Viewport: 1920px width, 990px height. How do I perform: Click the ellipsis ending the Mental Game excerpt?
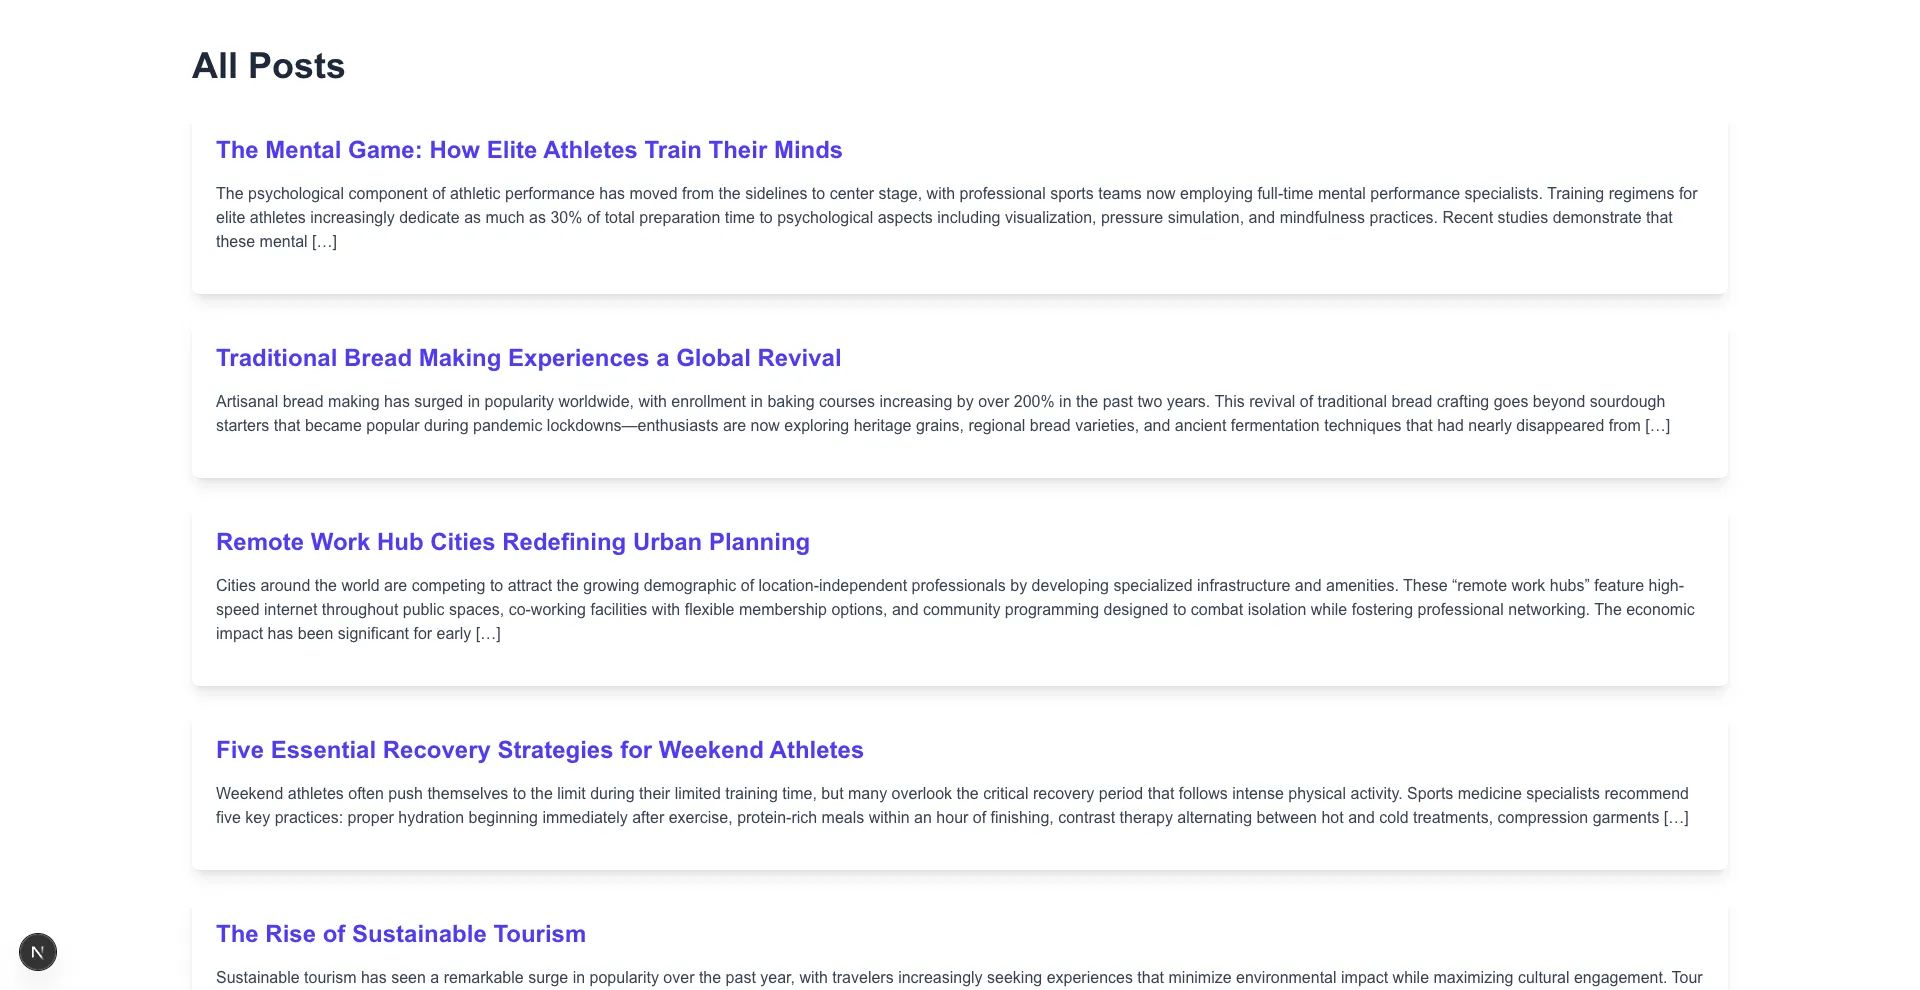pos(324,242)
